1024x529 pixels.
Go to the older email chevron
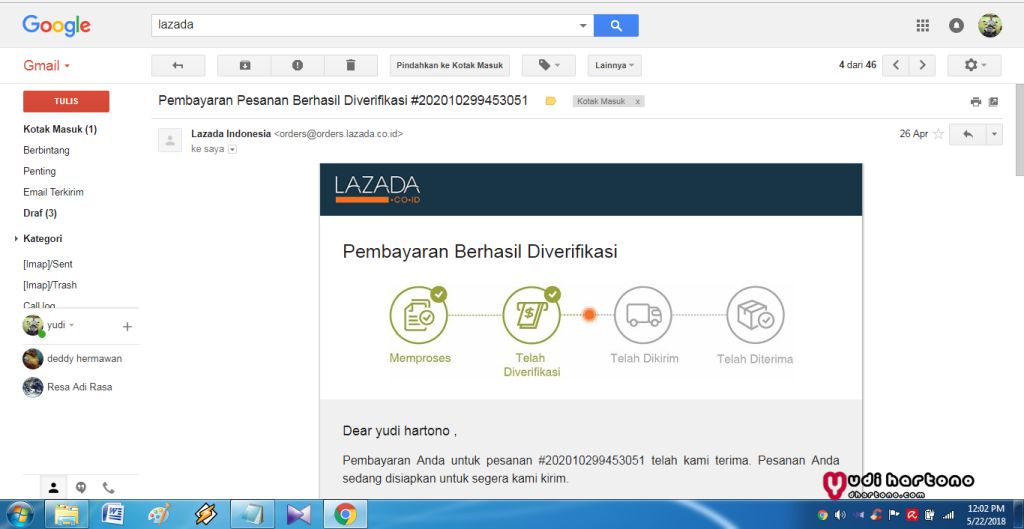pos(922,65)
